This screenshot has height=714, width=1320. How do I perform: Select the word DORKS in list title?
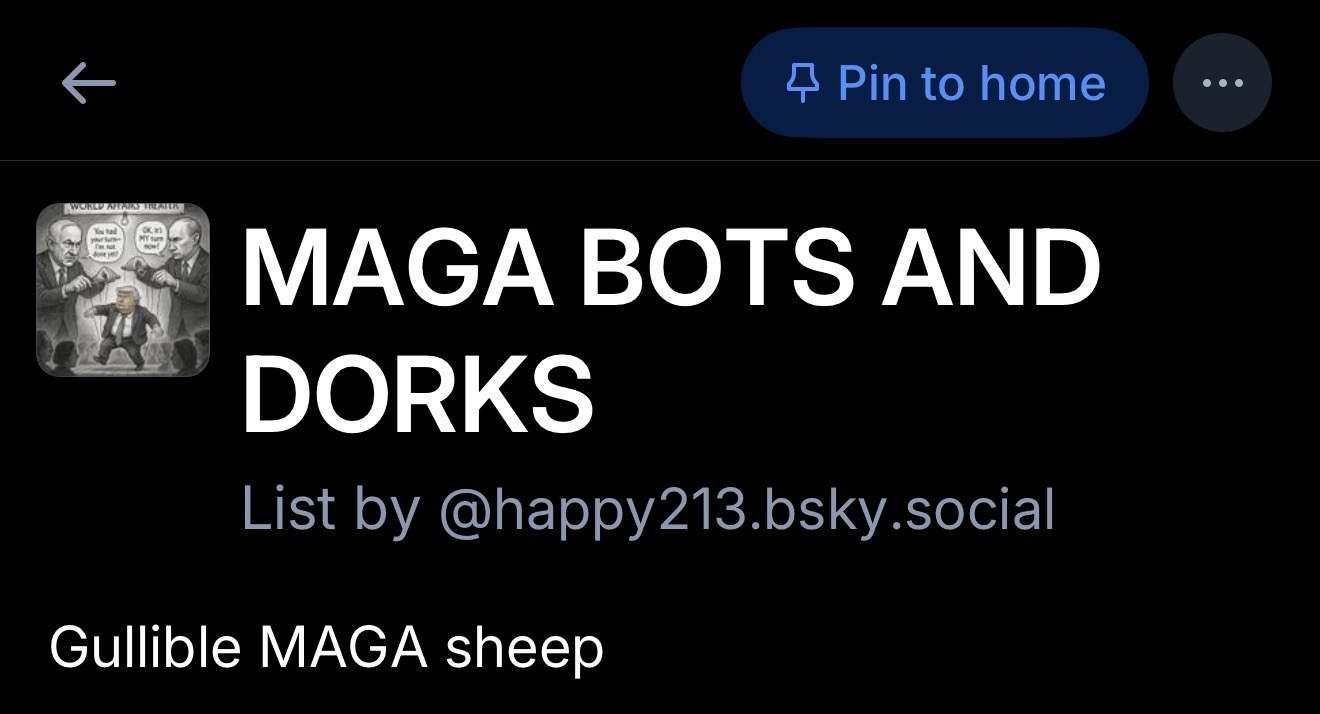coord(417,393)
